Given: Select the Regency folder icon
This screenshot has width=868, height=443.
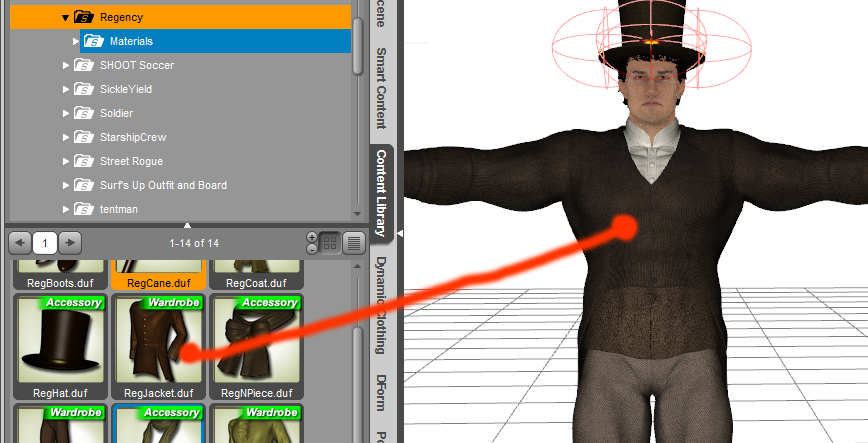Looking at the screenshot, I should [x=84, y=17].
